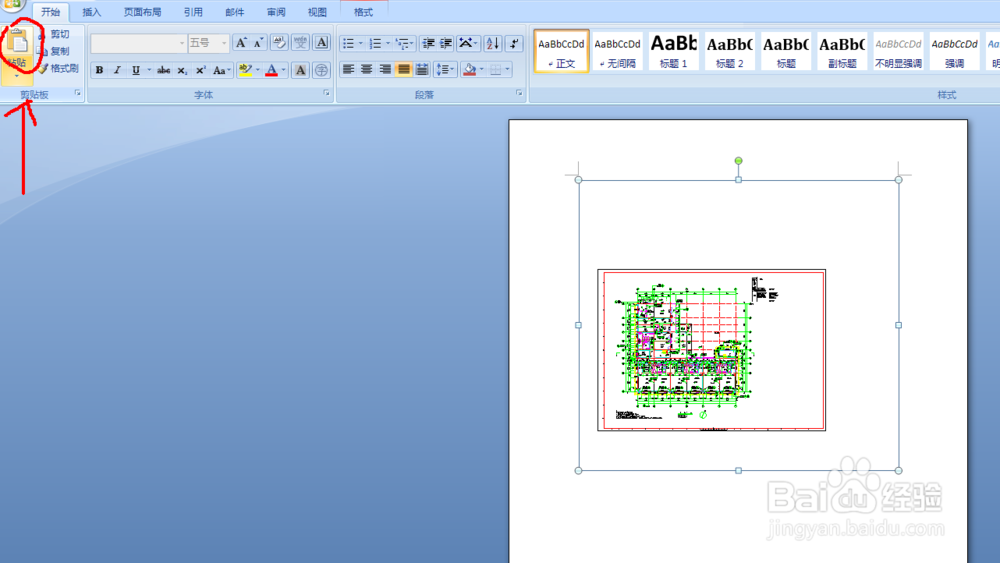The width and height of the screenshot is (1000, 563).
Task: Apply the 副标题 (Subtitle) style
Action: tap(842, 52)
